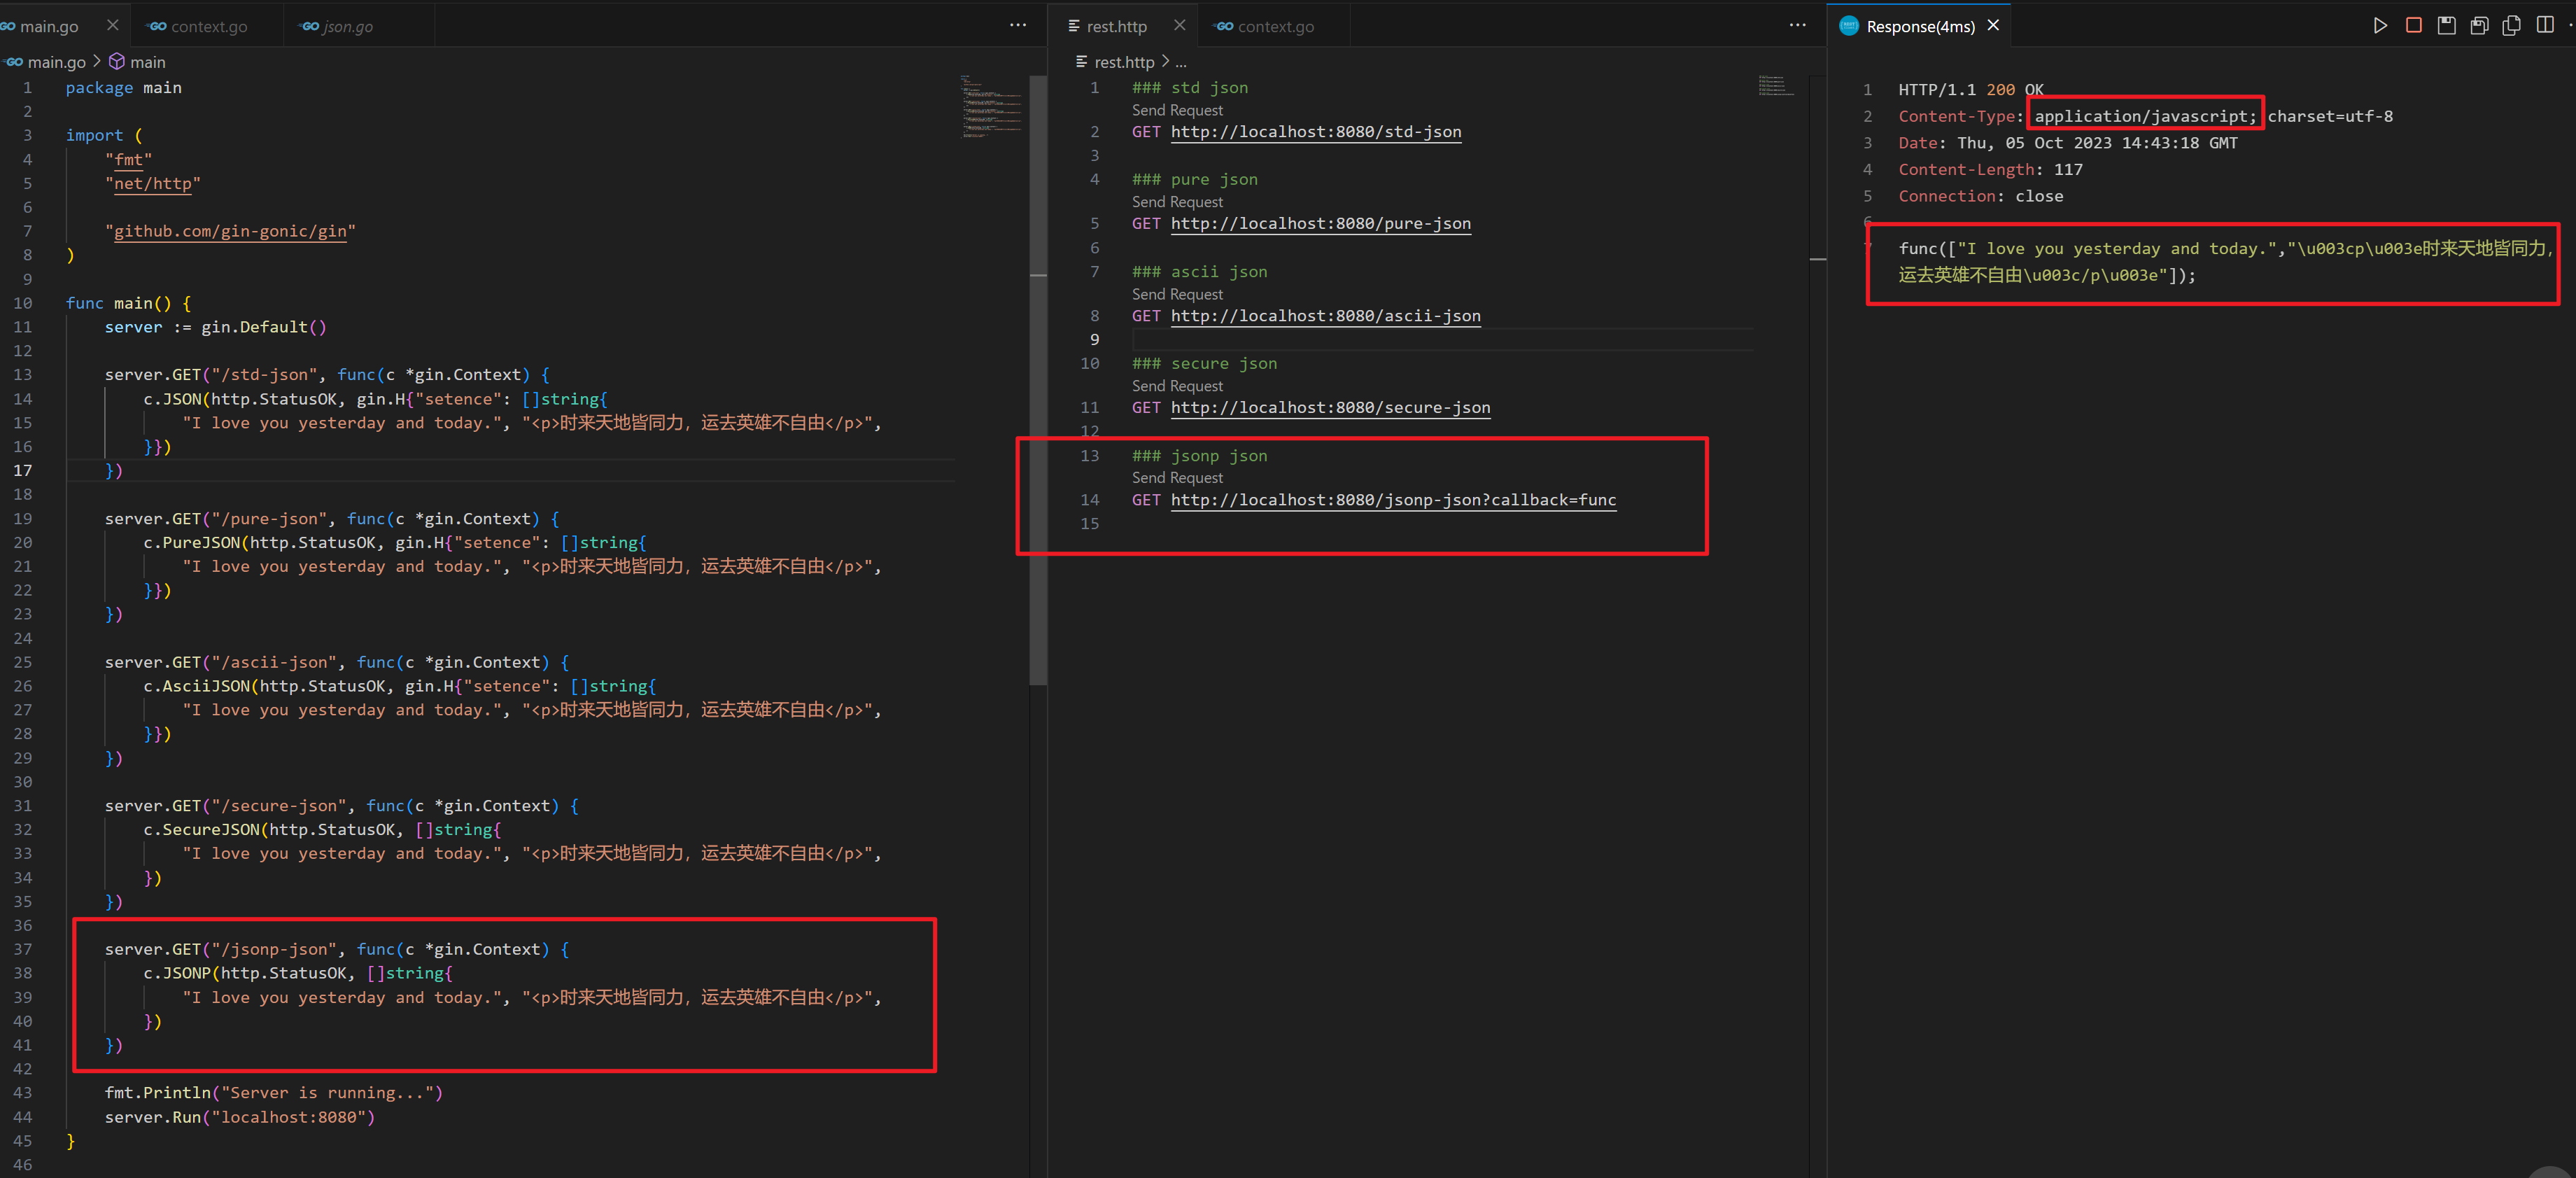Expand the rest.http breadcrumb ellipsis
Screen dimensions: 2576x1178
1181,62
